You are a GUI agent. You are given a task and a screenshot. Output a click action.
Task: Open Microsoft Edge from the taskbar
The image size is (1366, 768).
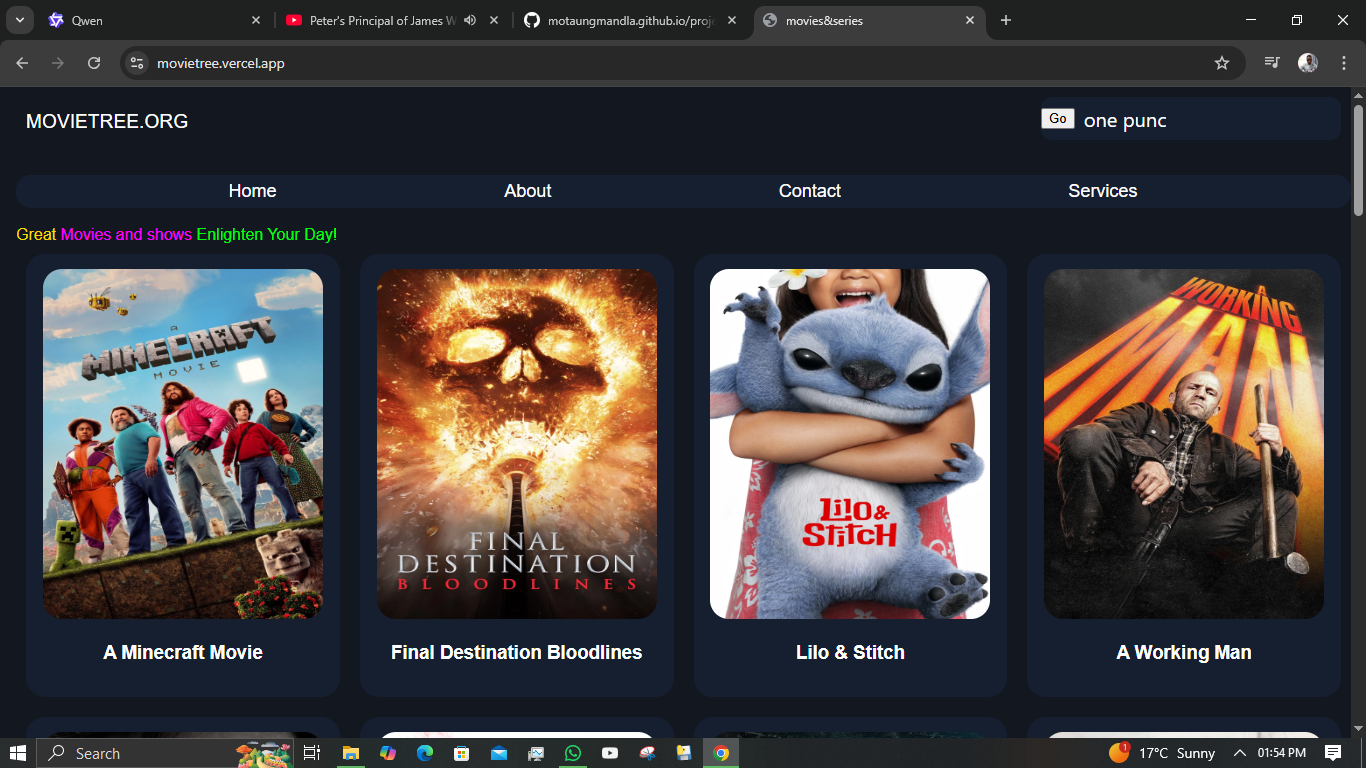point(424,753)
